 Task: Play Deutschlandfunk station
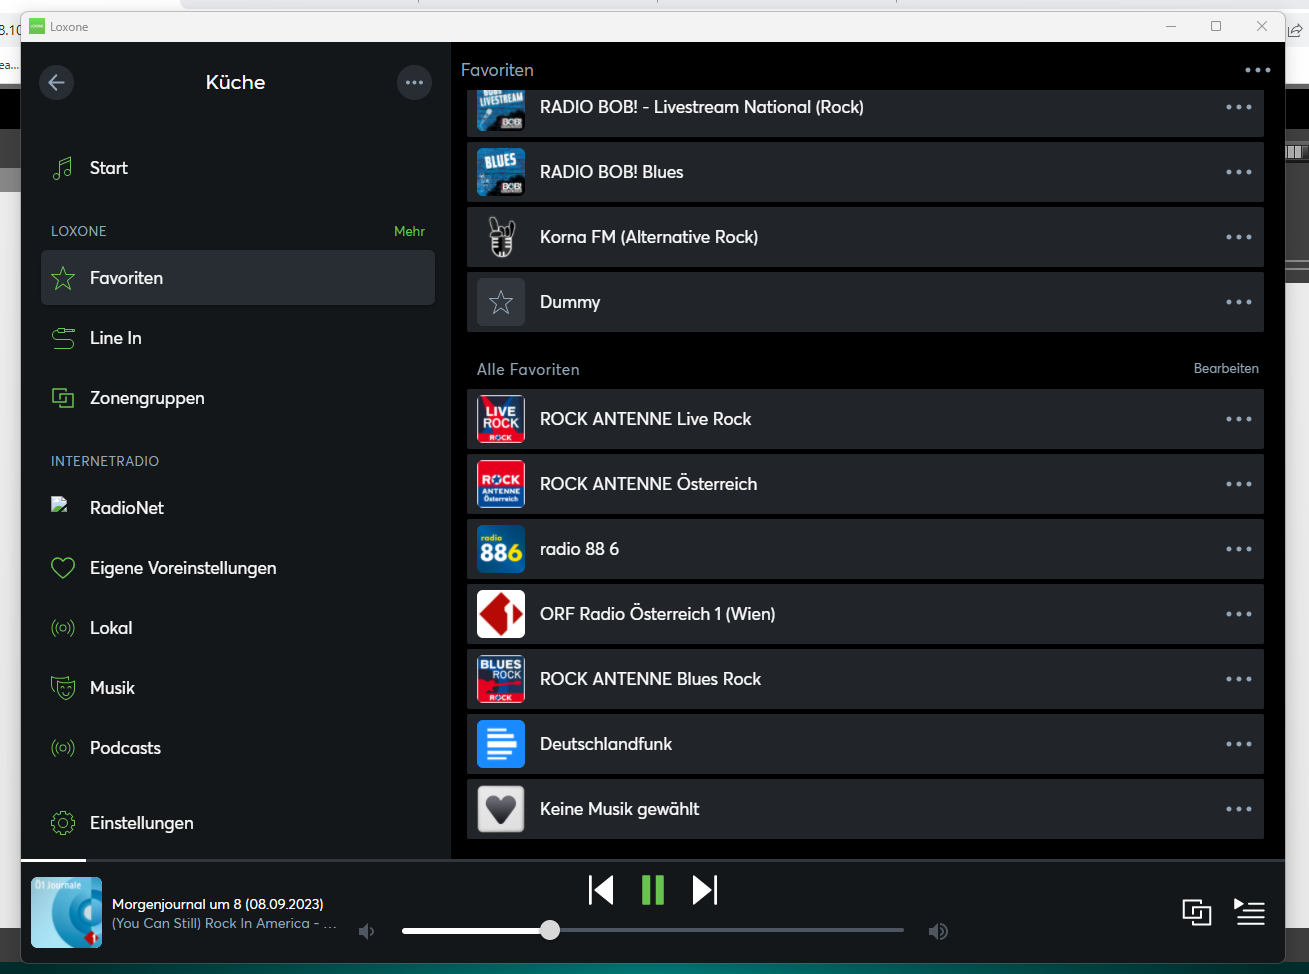pyautogui.click(x=865, y=744)
